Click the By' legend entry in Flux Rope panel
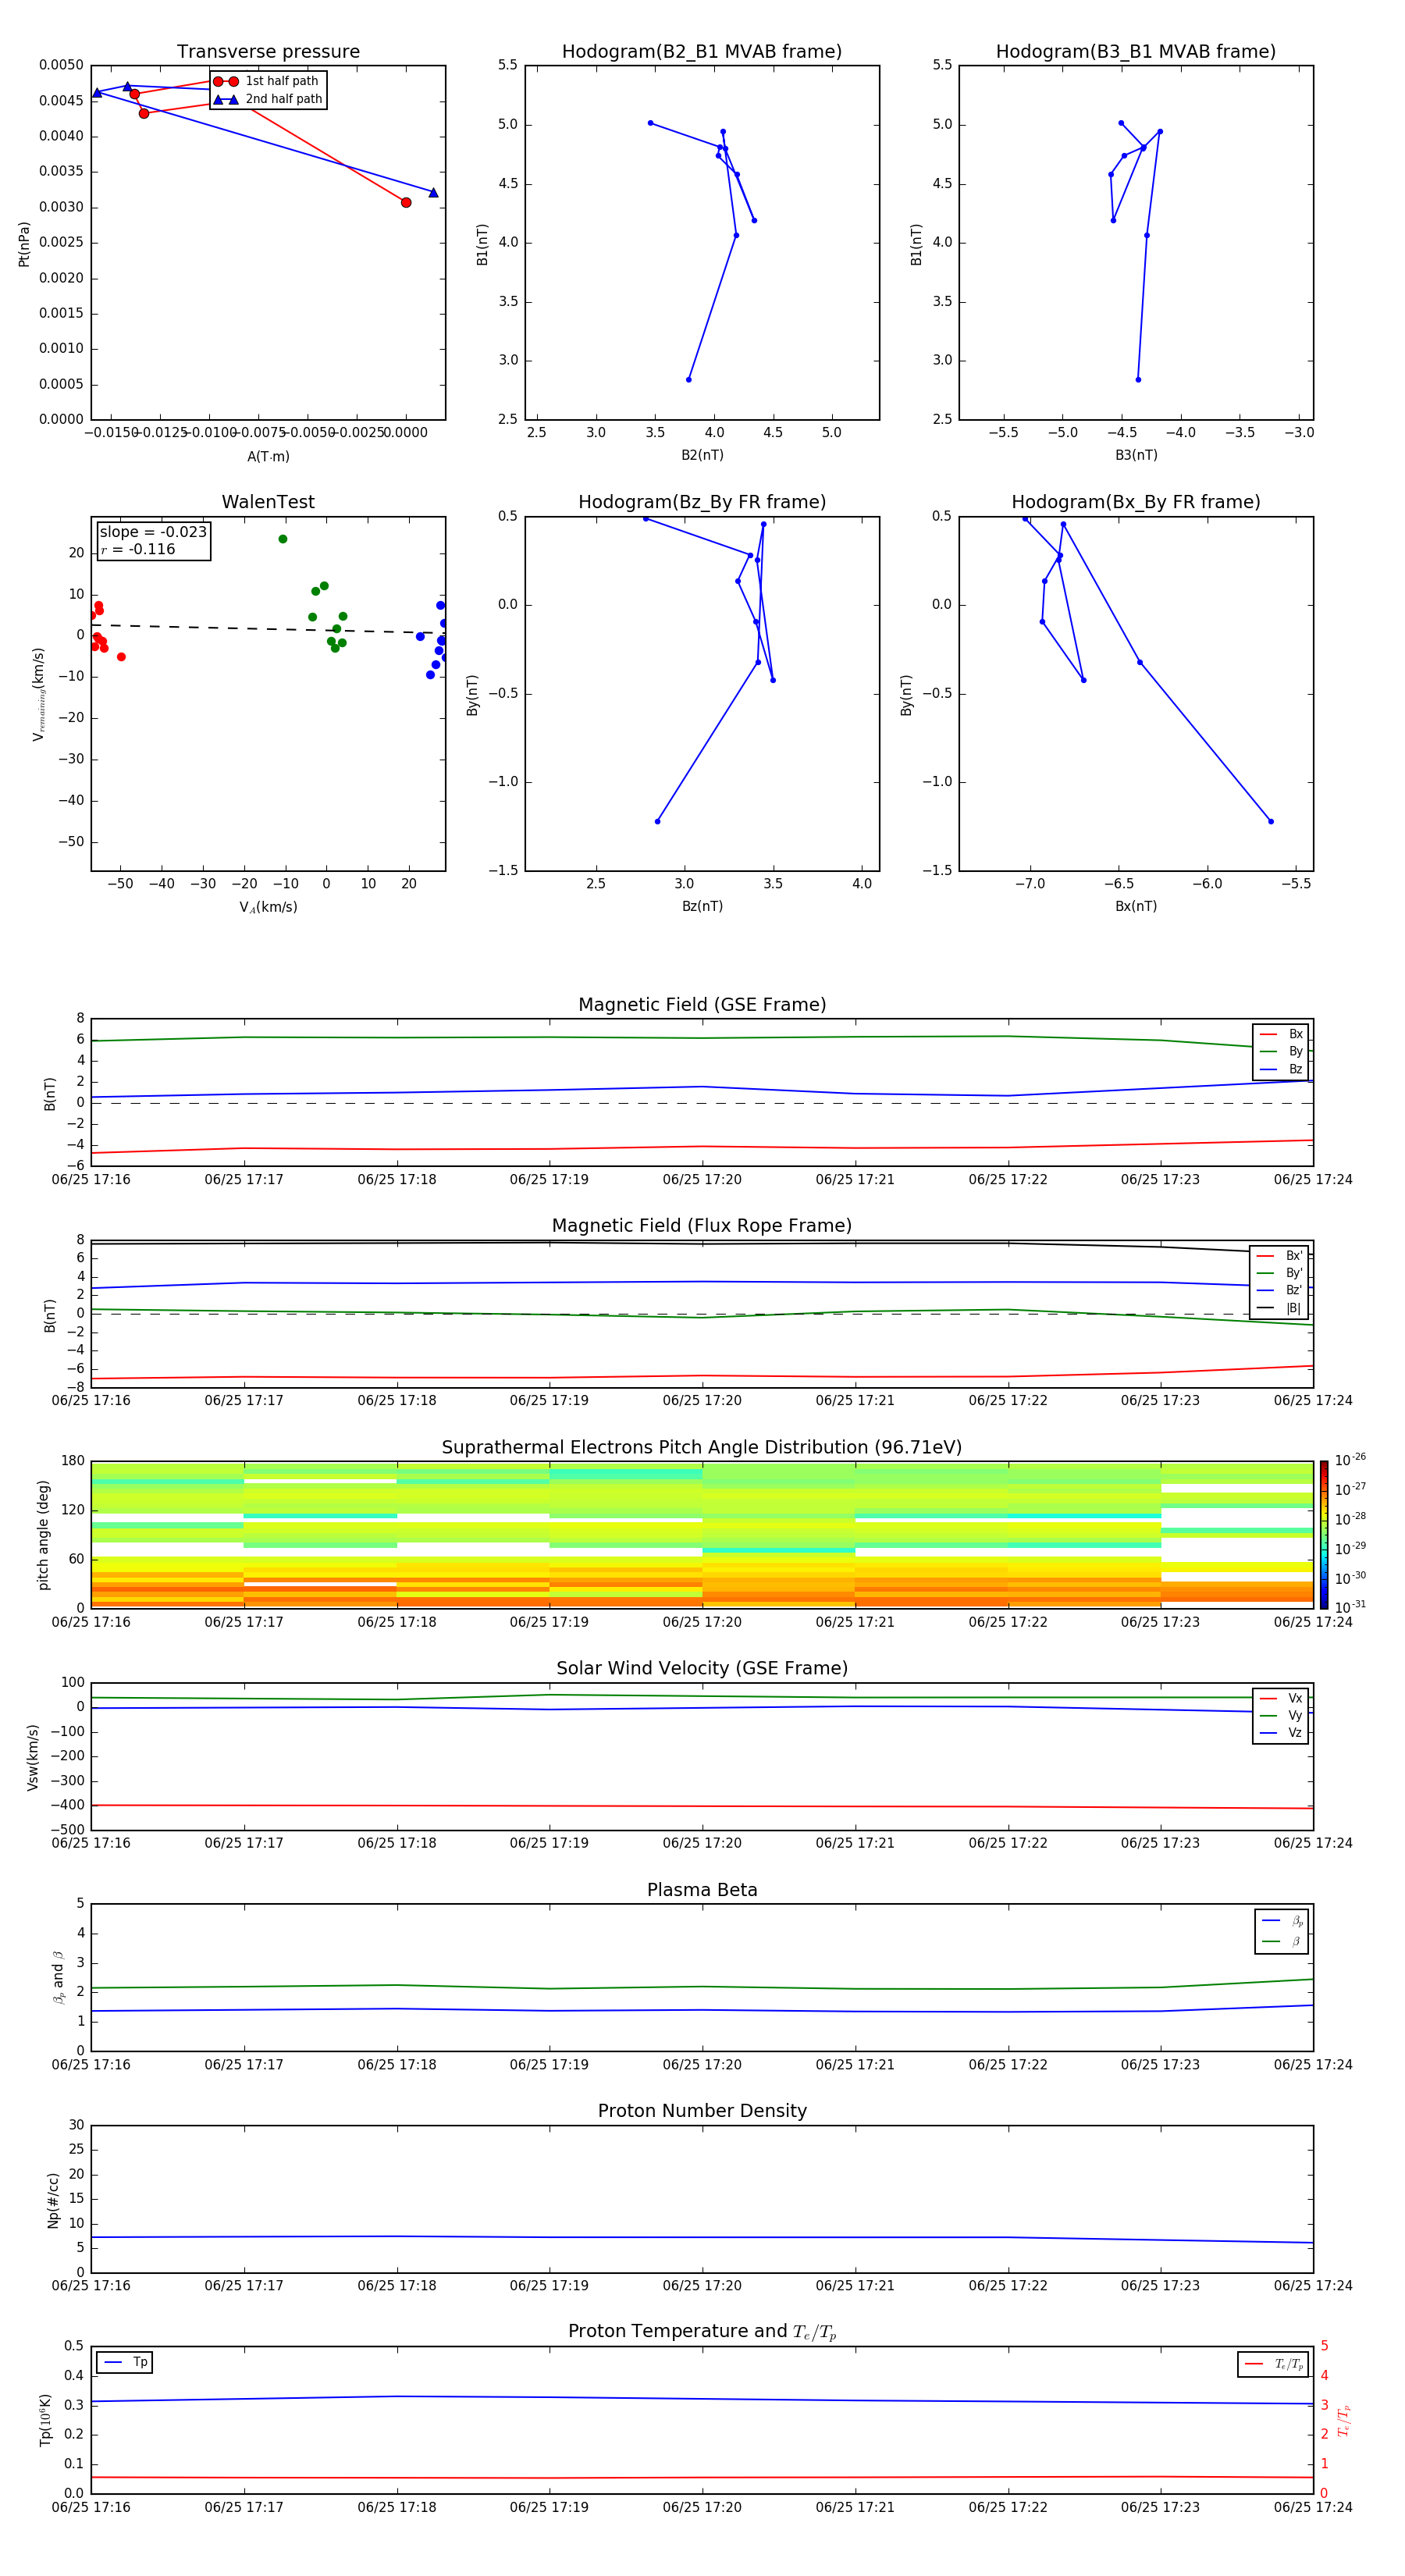 1280,1273
